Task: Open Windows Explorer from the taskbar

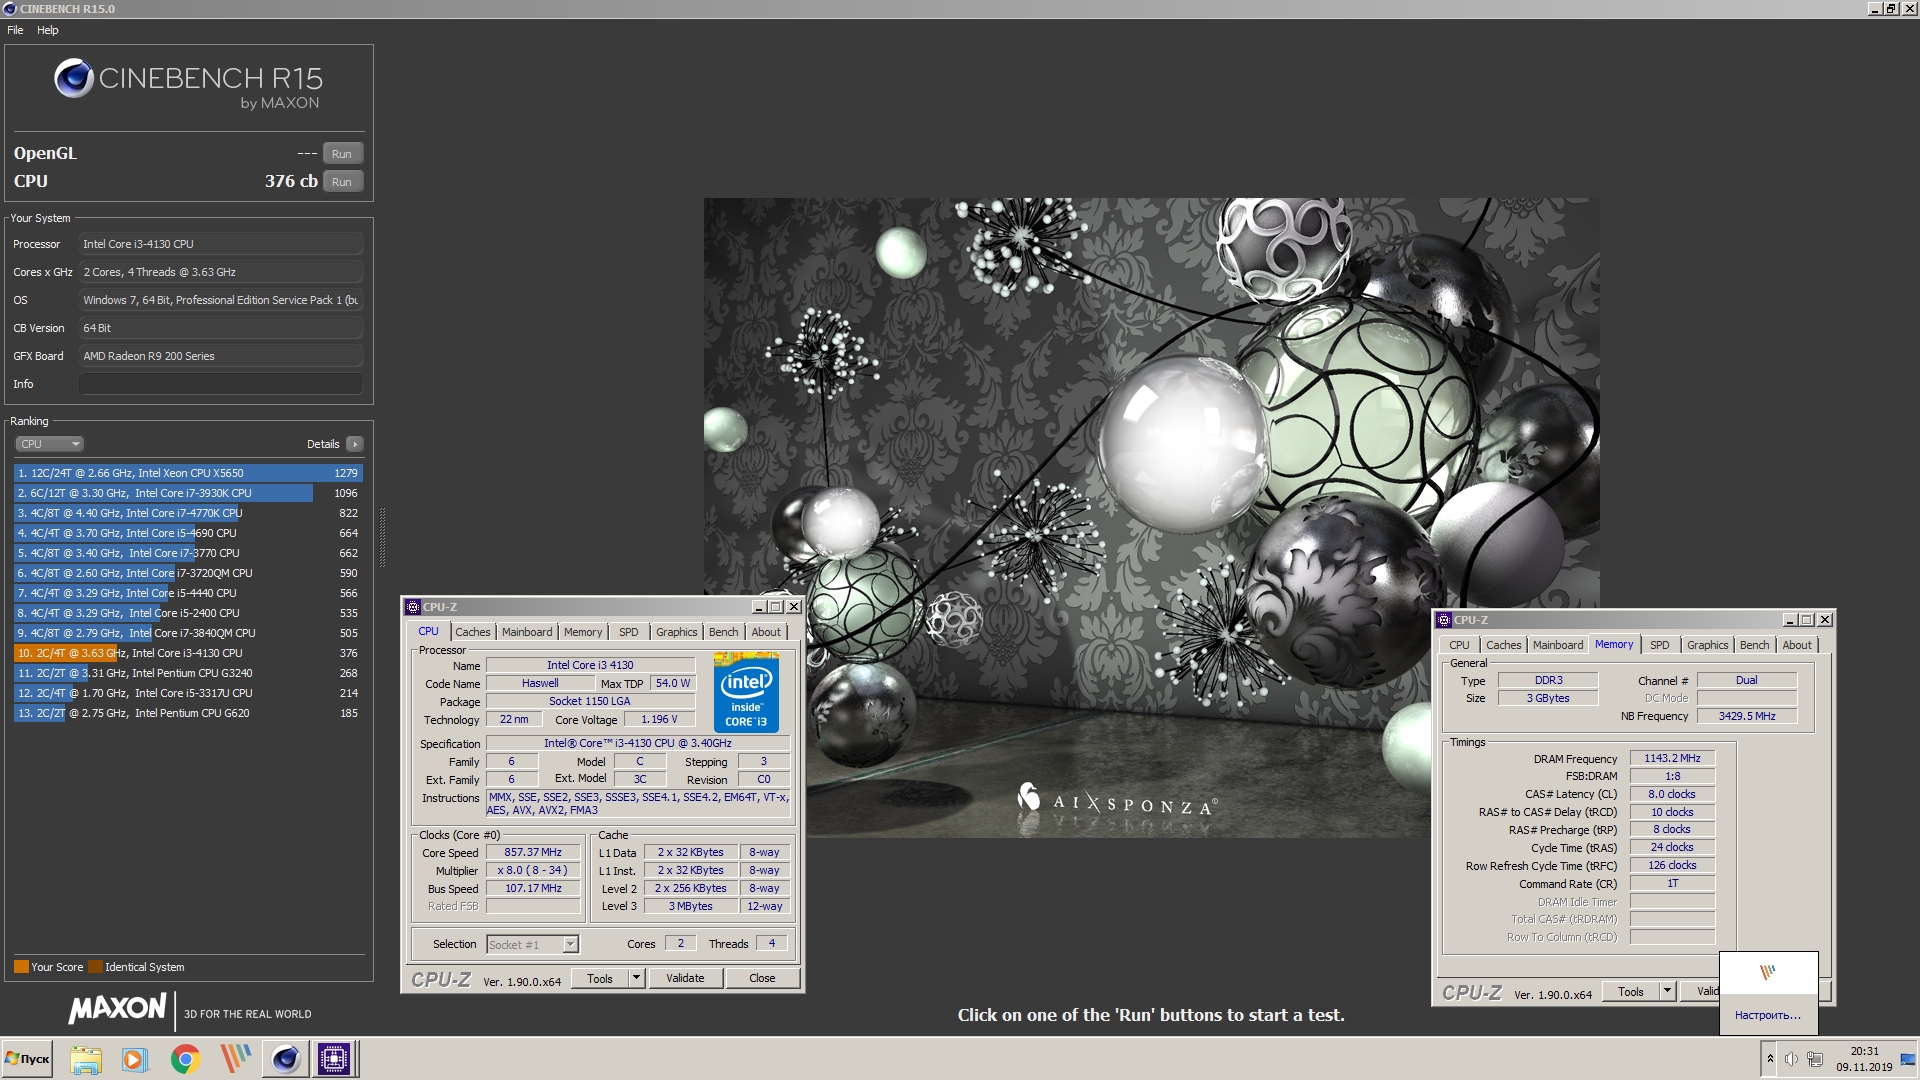Action: tap(86, 1059)
